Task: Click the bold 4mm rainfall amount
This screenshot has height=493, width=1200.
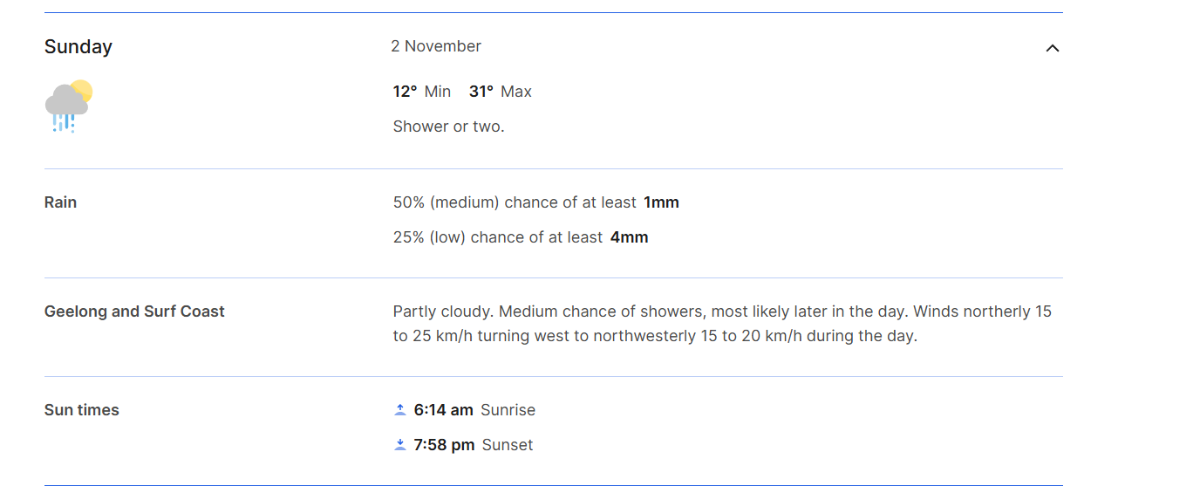Action: (x=629, y=237)
